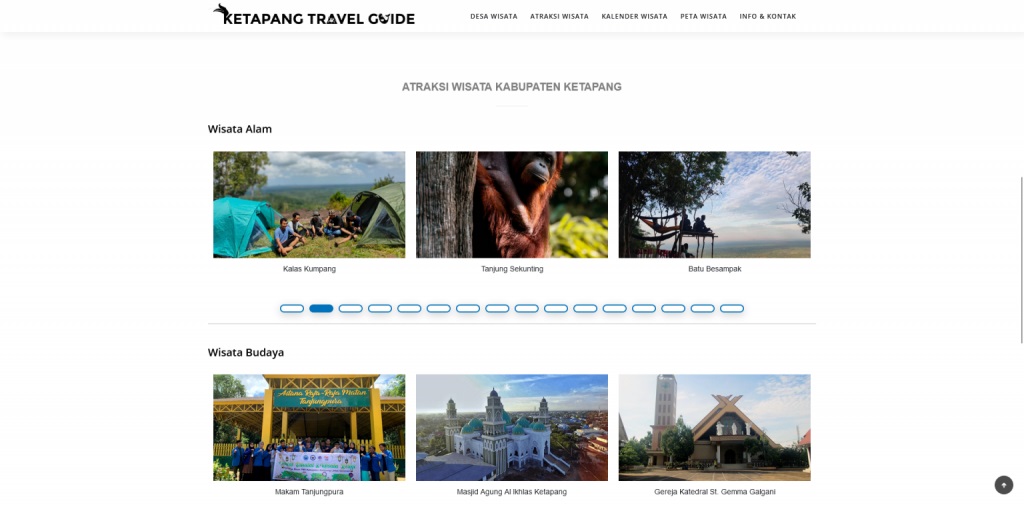Viewport: 1024px width, 505px height.
Task: Select the active filled carousel indicator
Action: point(321,308)
